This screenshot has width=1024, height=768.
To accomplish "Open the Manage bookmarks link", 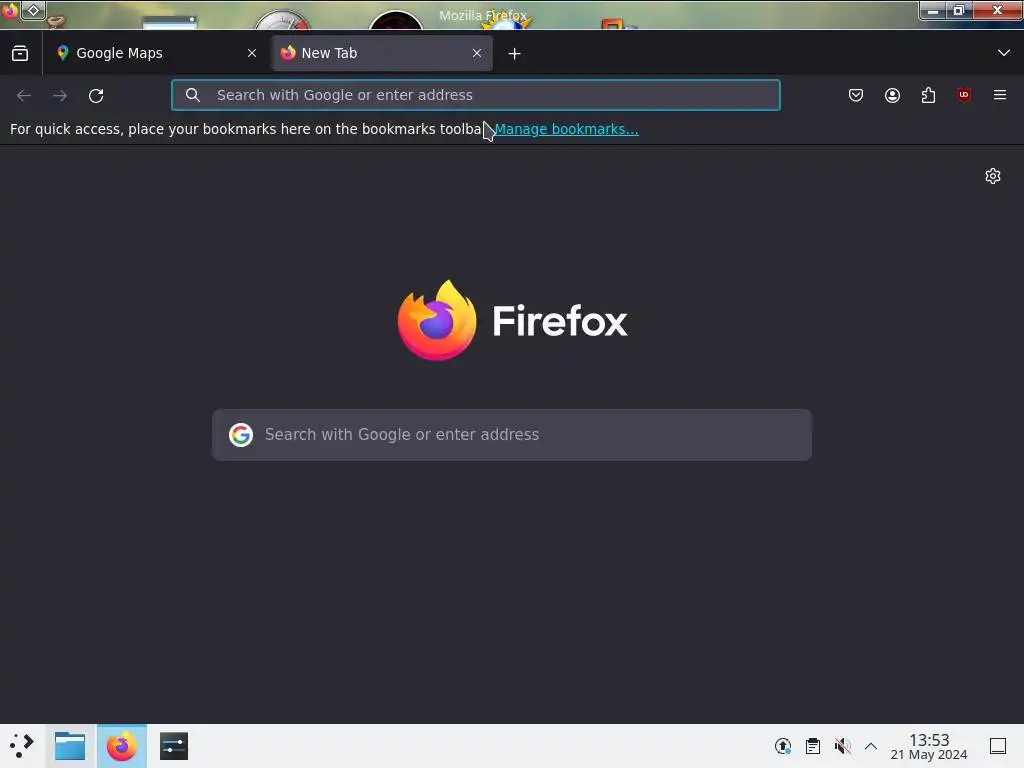I will [566, 129].
